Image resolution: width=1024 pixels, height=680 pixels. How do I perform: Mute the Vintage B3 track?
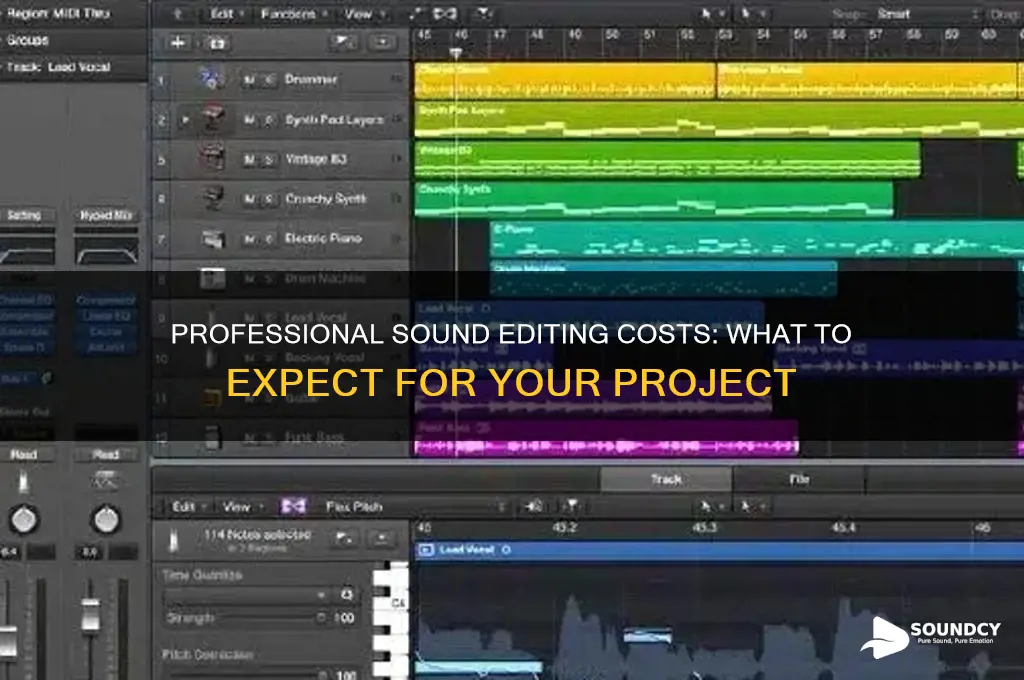click(x=249, y=159)
